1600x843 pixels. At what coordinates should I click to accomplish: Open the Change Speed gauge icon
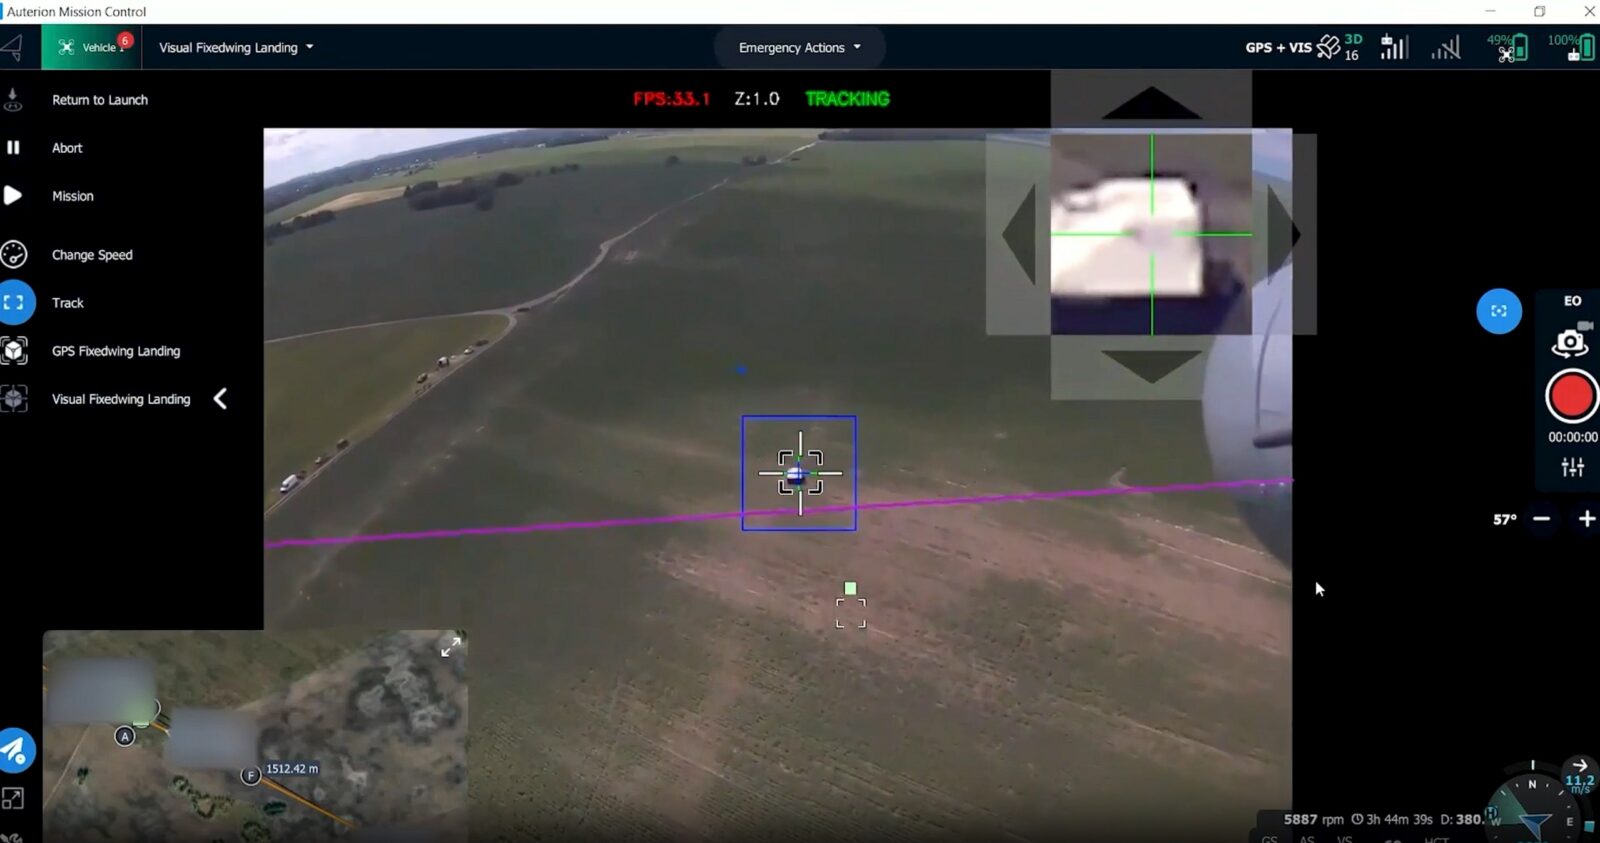pos(14,254)
